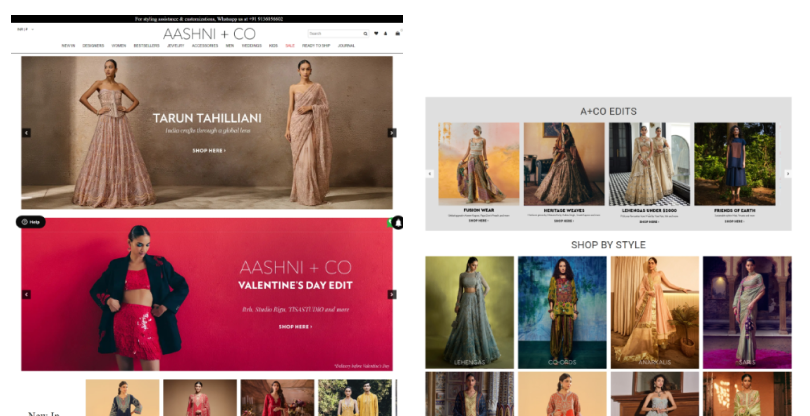Open the Lehengas Under $2000 edit image
Screen dimensions: 810x416
[x=649, y=164]
